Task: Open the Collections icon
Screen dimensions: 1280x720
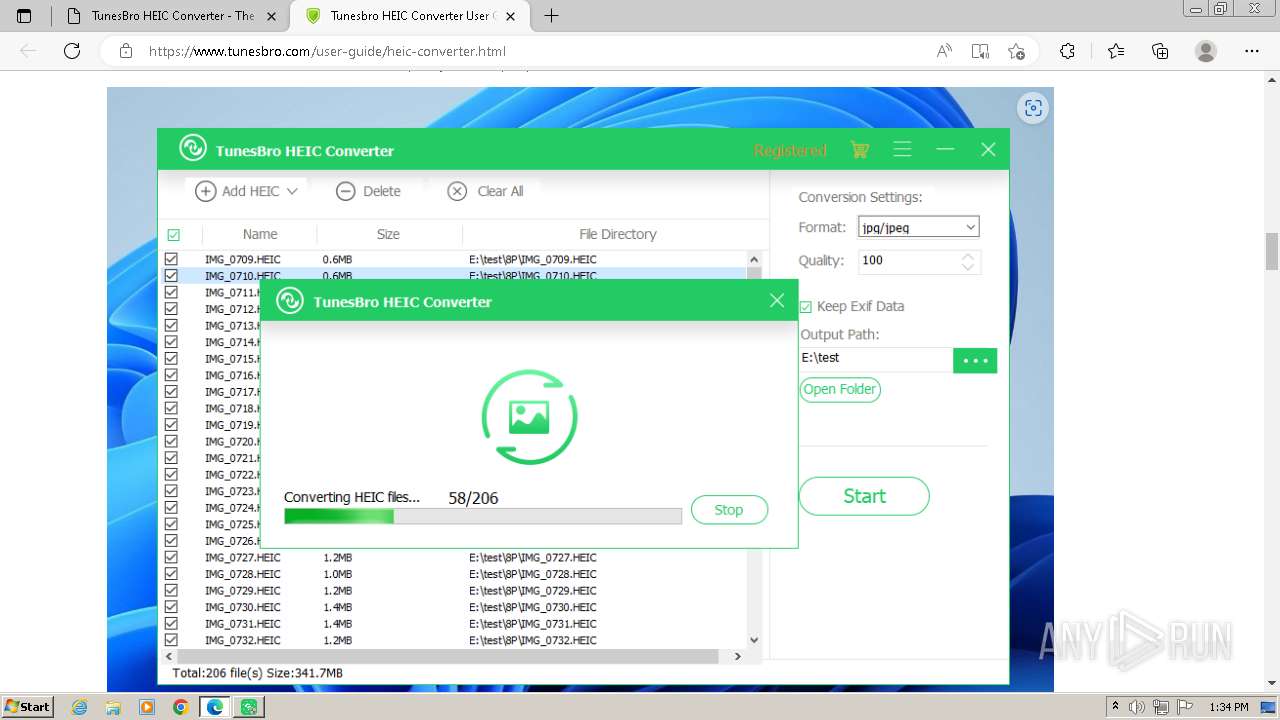Action: tap(1160, 51)
